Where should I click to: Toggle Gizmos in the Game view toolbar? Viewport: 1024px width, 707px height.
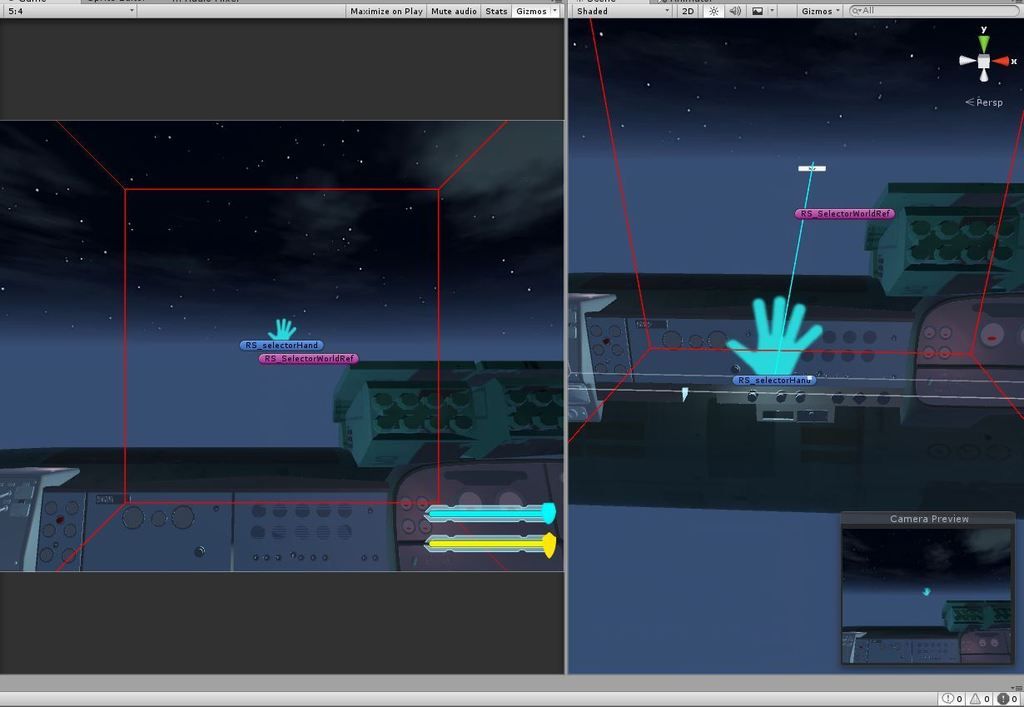[x=531, y=11]
